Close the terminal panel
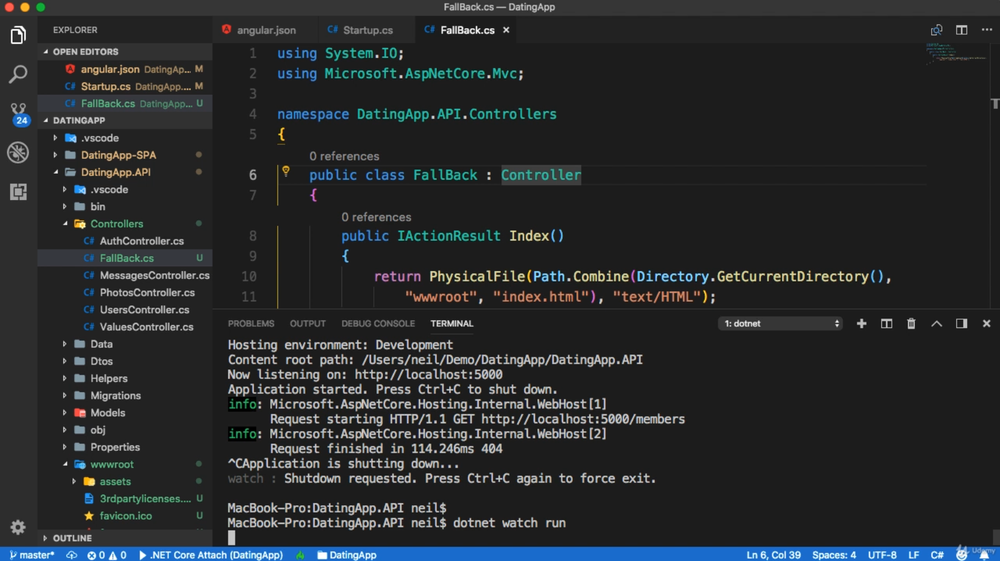This screenshot has height=561, width=1000. [986, 324]
